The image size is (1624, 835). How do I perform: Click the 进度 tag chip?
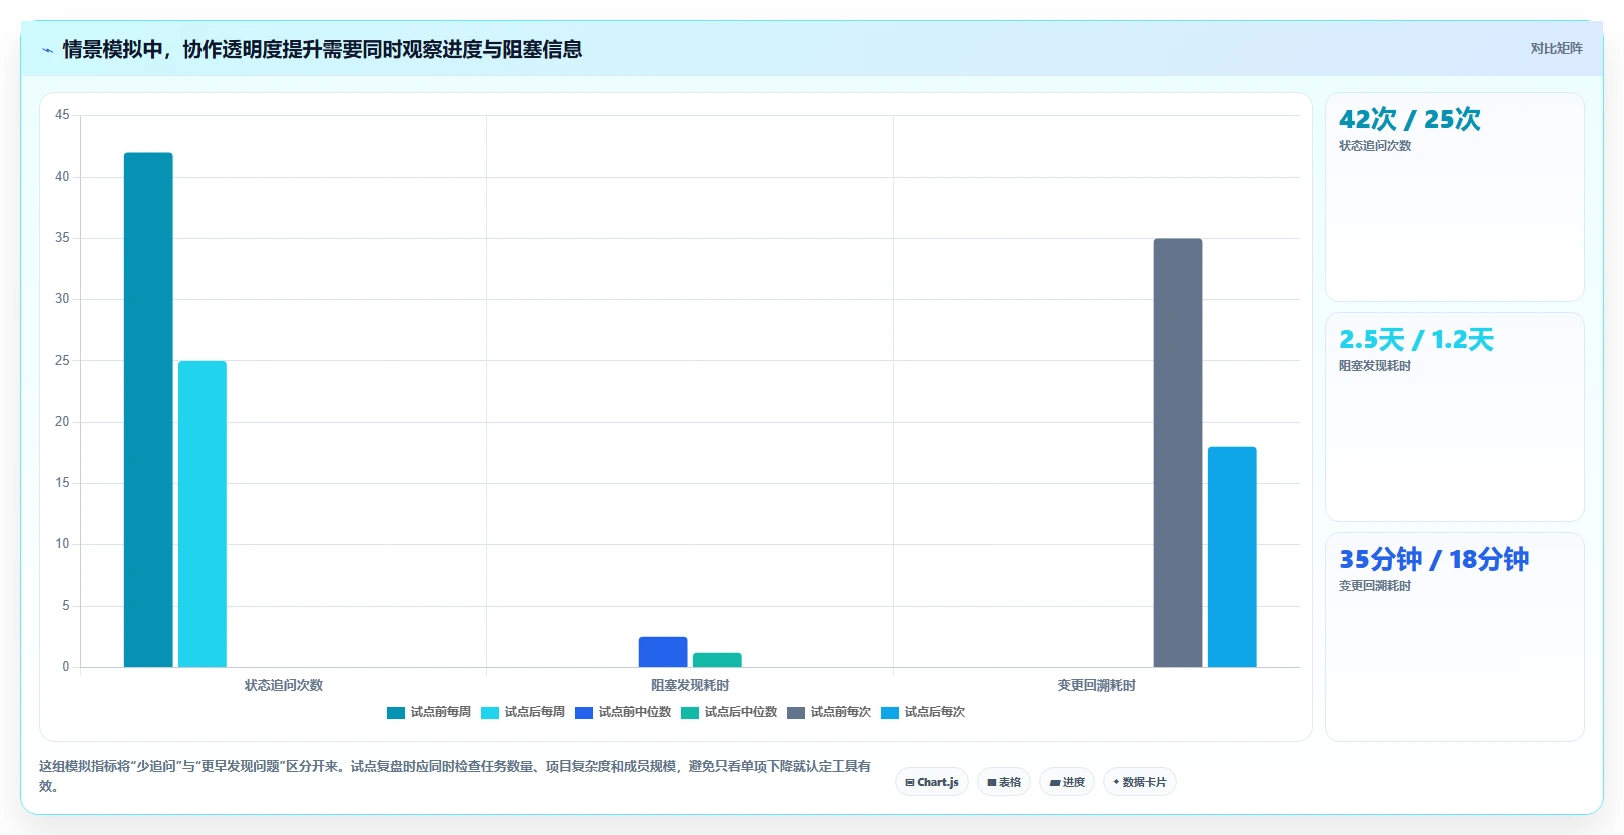1067,782
